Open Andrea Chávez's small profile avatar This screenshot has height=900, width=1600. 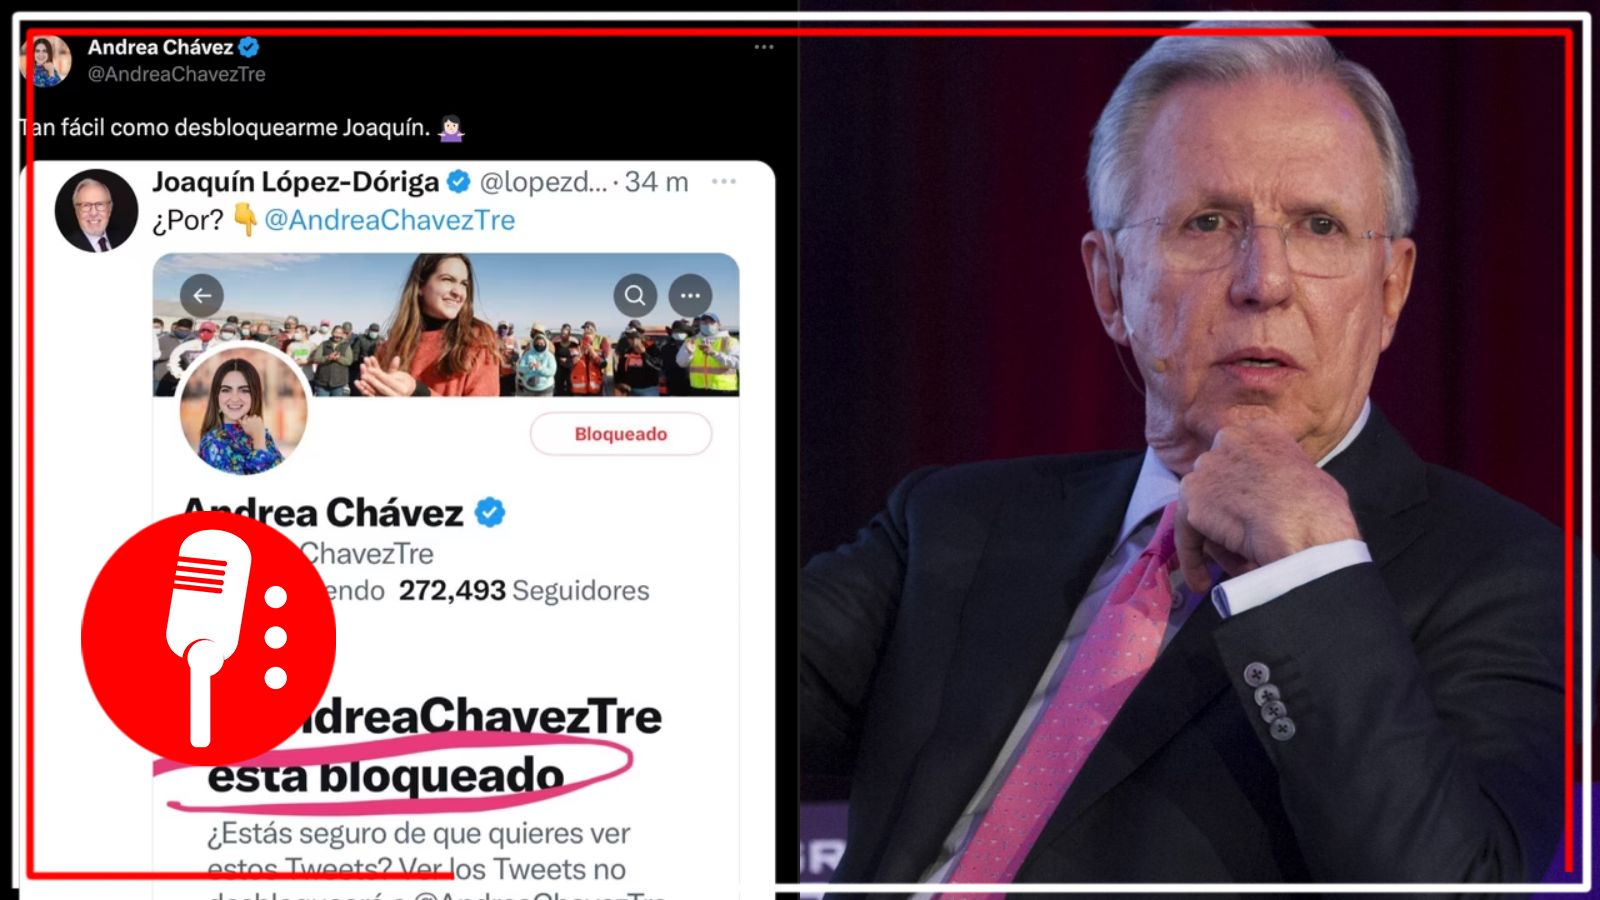[46, 61]
